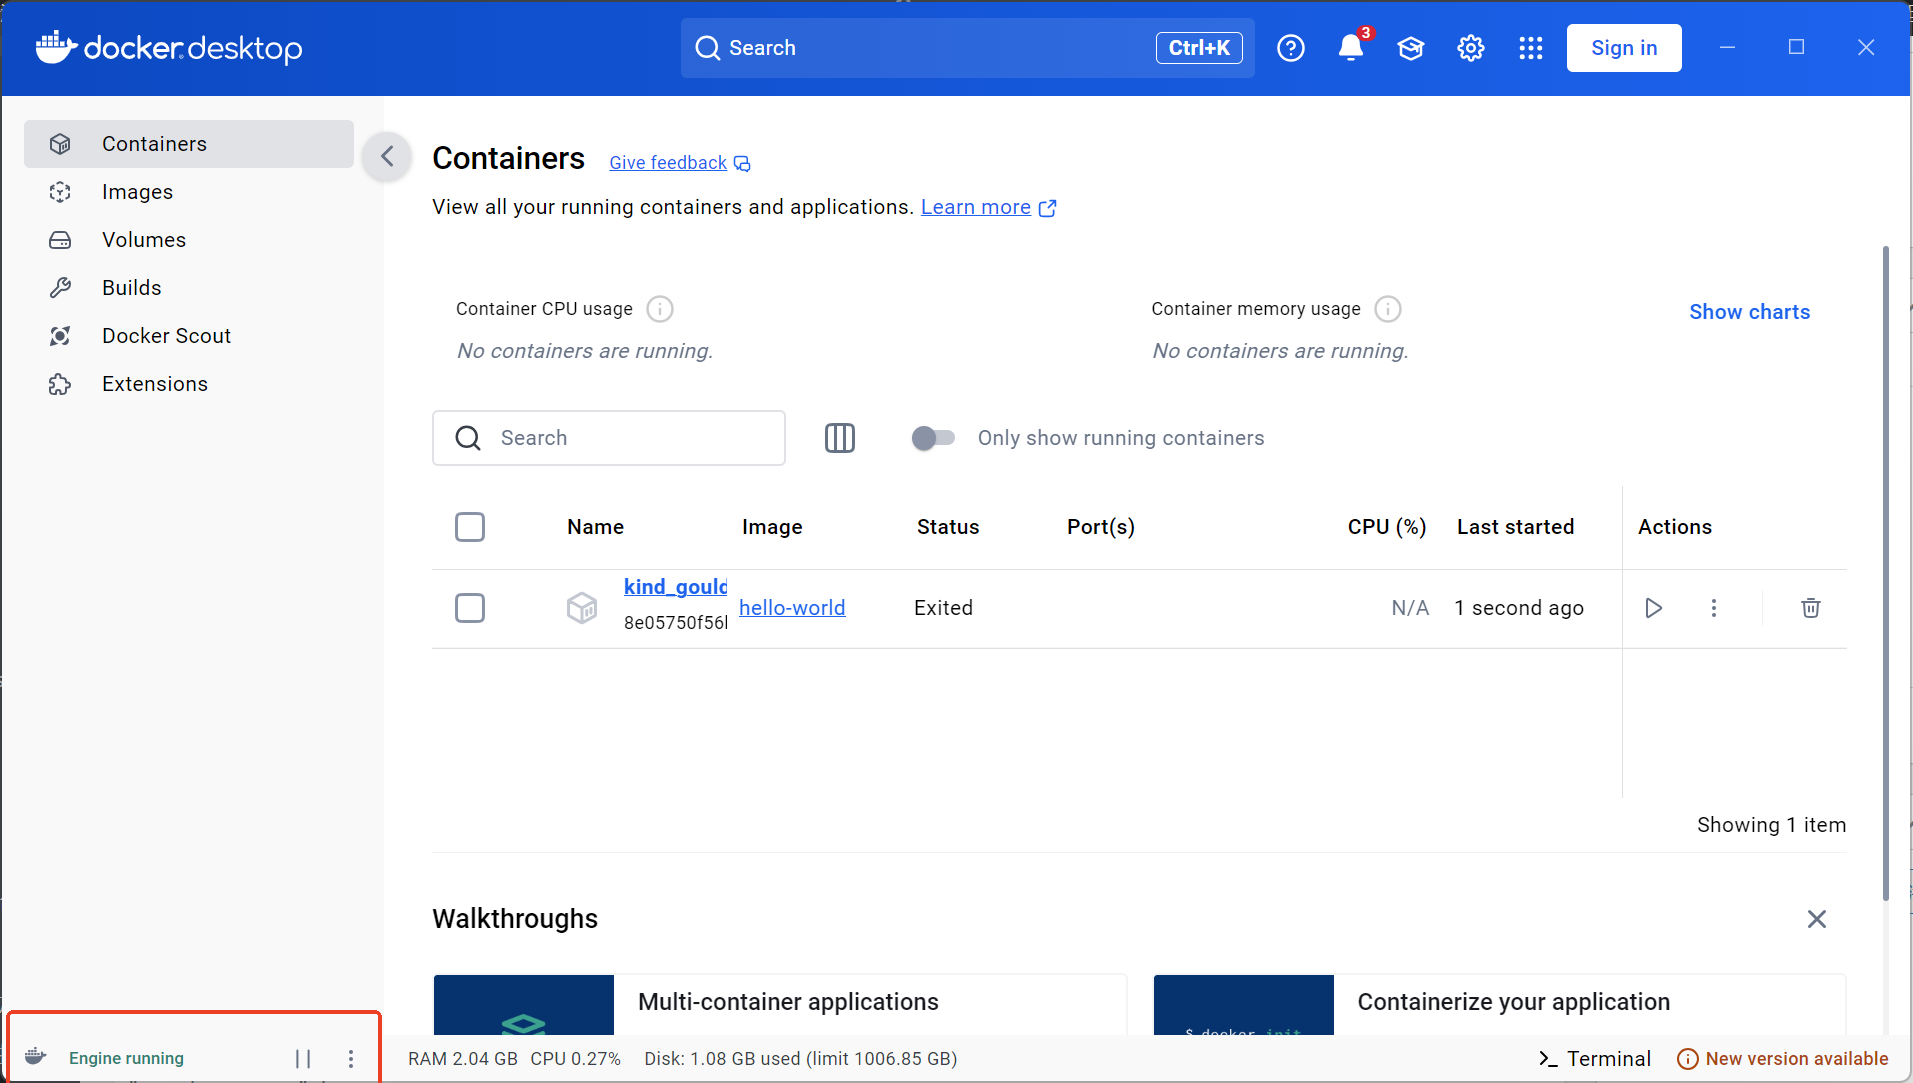The height and width of the screenshot is (1083, 1913).
Task: Open the Terminal from the status bar
Action: (x=1594, y=1058)
